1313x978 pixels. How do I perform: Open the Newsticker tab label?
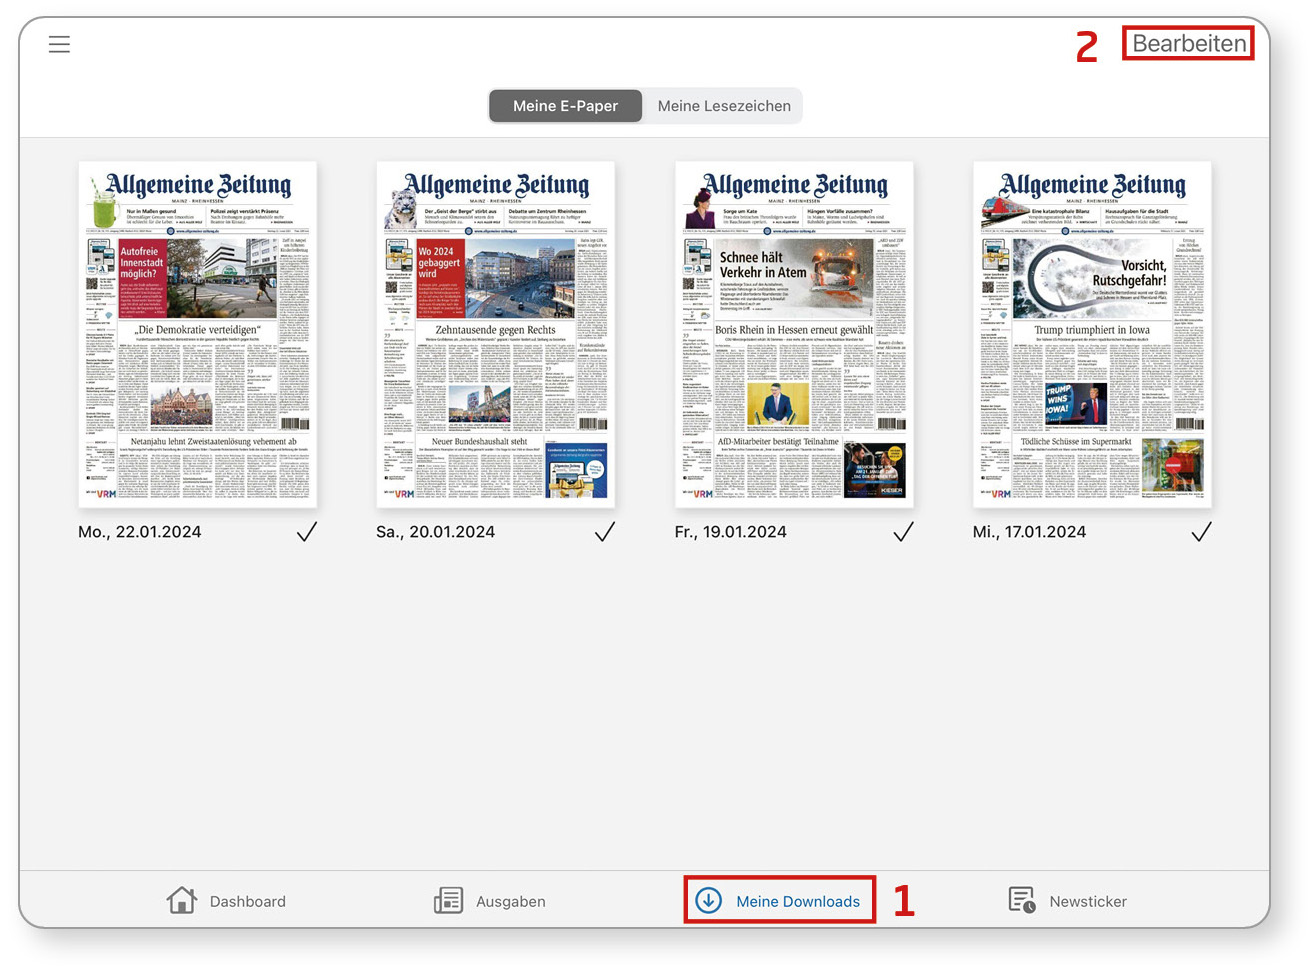(1088, 902)
